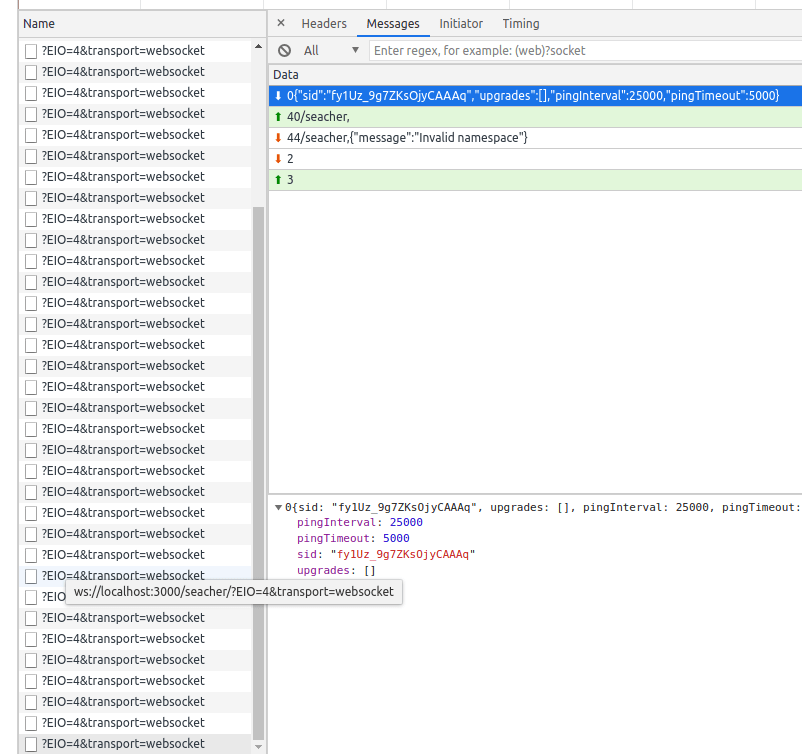802x754 pixels.
Task: Click the red receive arrow on the Invalid namespace frame
Action: click(278, 137)
